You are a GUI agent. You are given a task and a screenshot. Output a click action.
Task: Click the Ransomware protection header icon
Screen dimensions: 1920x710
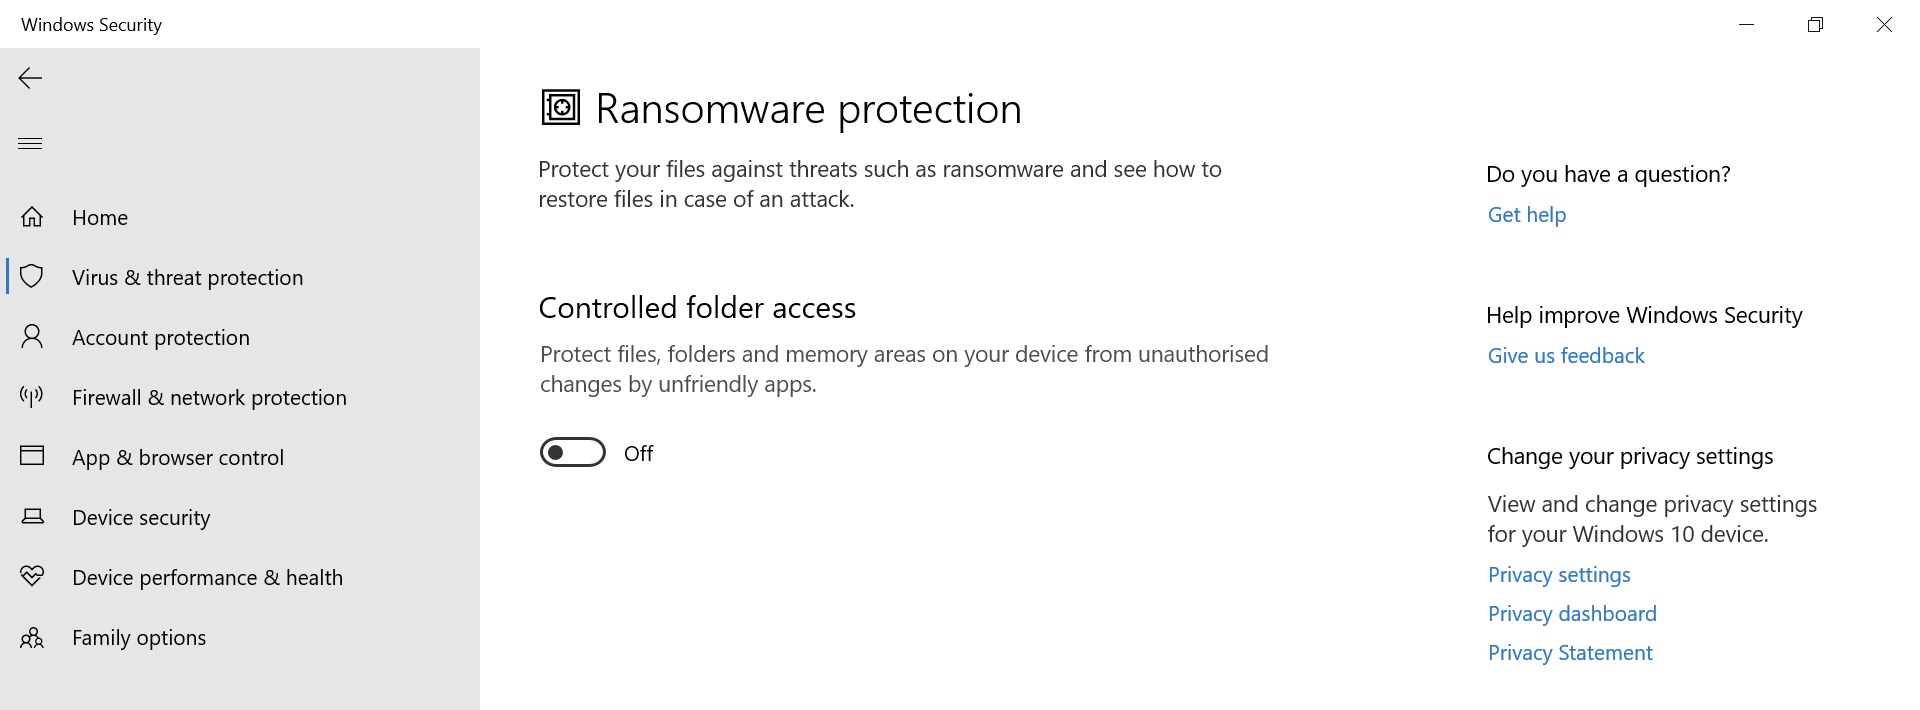tap(560, 107)
